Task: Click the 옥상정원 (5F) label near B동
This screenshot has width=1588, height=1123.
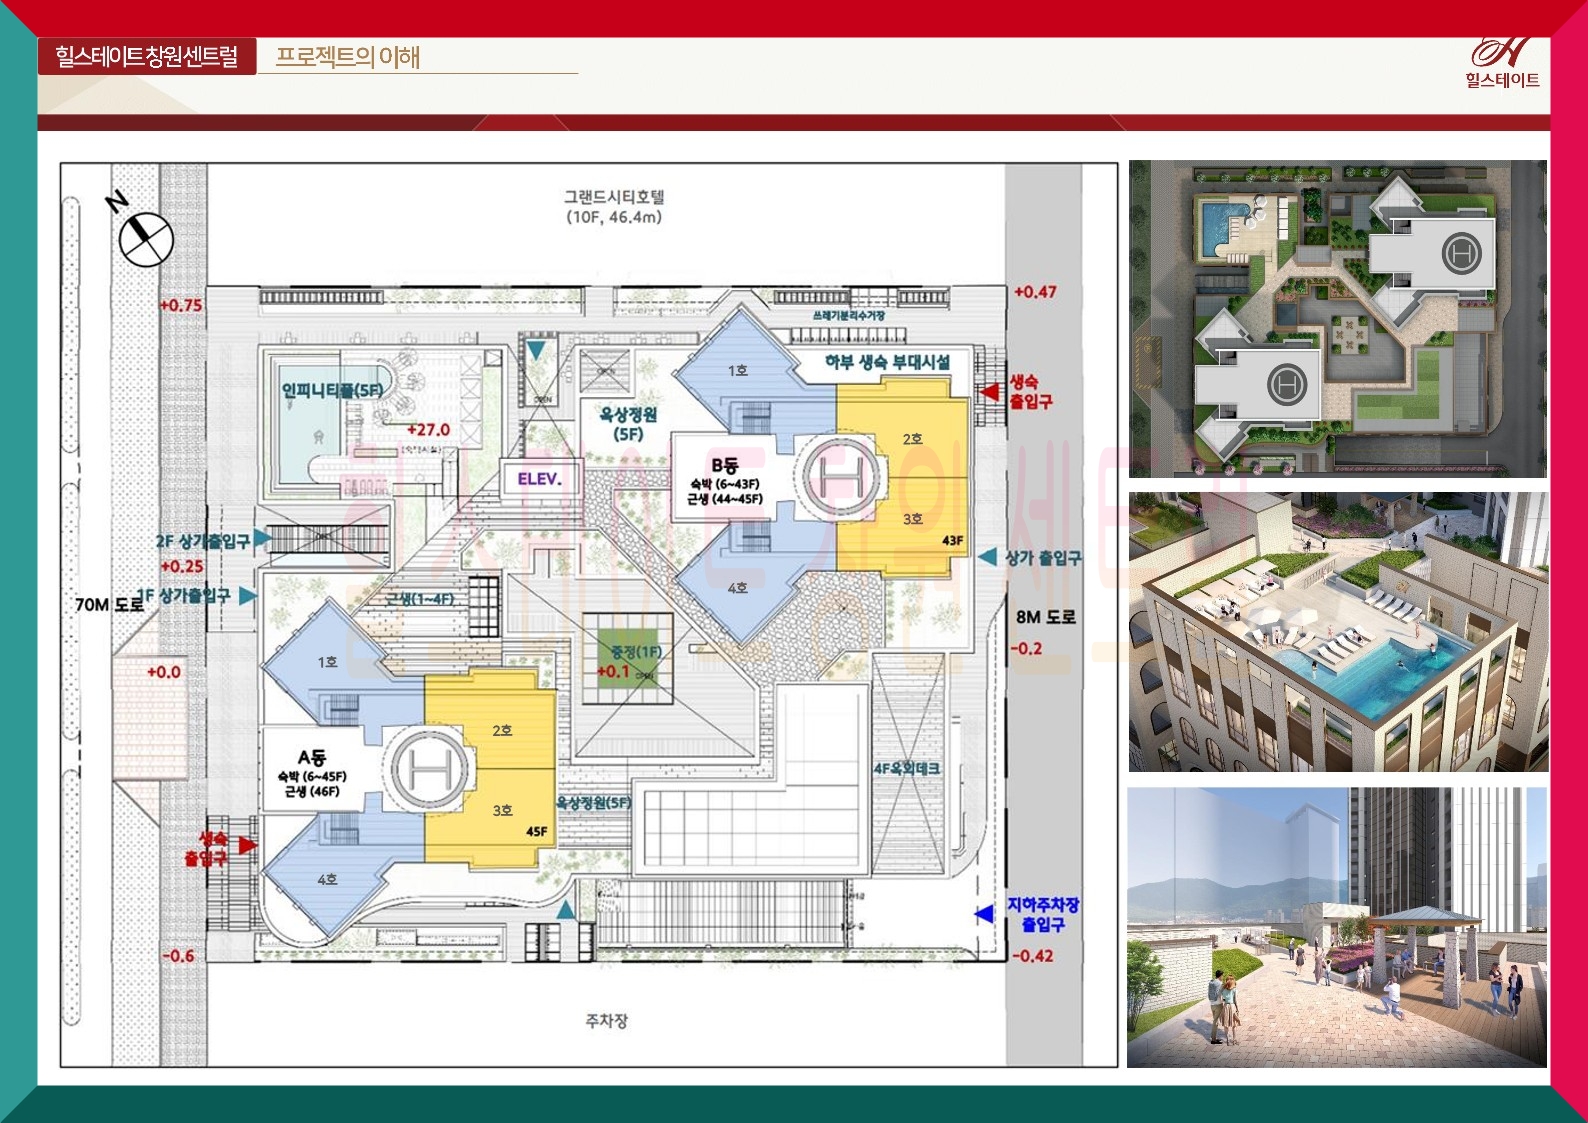Action: [628, 423]
